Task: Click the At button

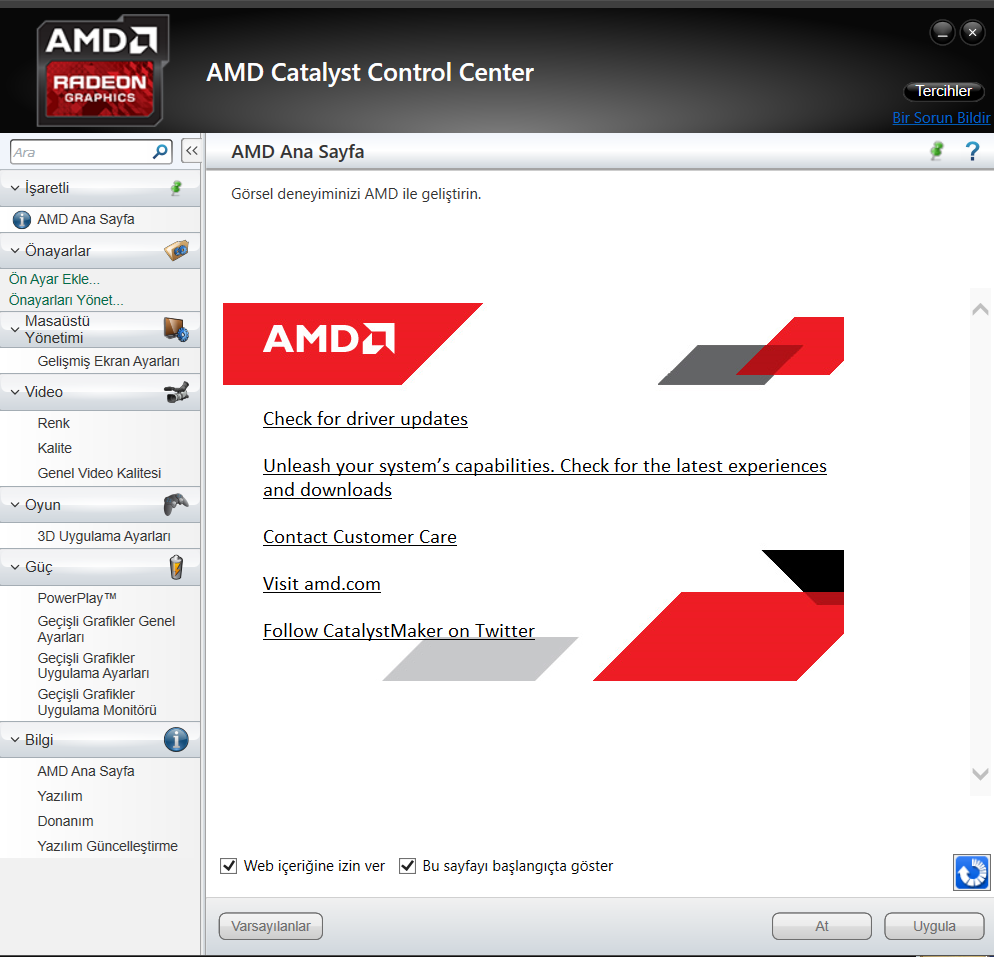Action: point(822,926)
